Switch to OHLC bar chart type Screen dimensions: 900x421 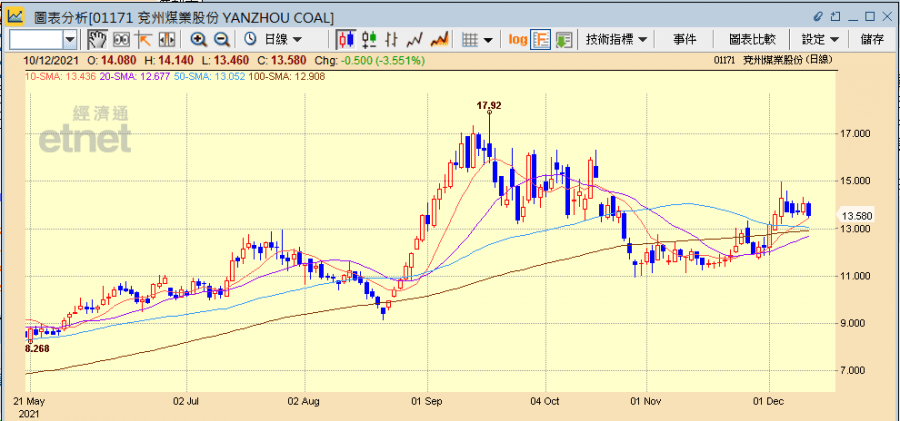coord(370,39)
